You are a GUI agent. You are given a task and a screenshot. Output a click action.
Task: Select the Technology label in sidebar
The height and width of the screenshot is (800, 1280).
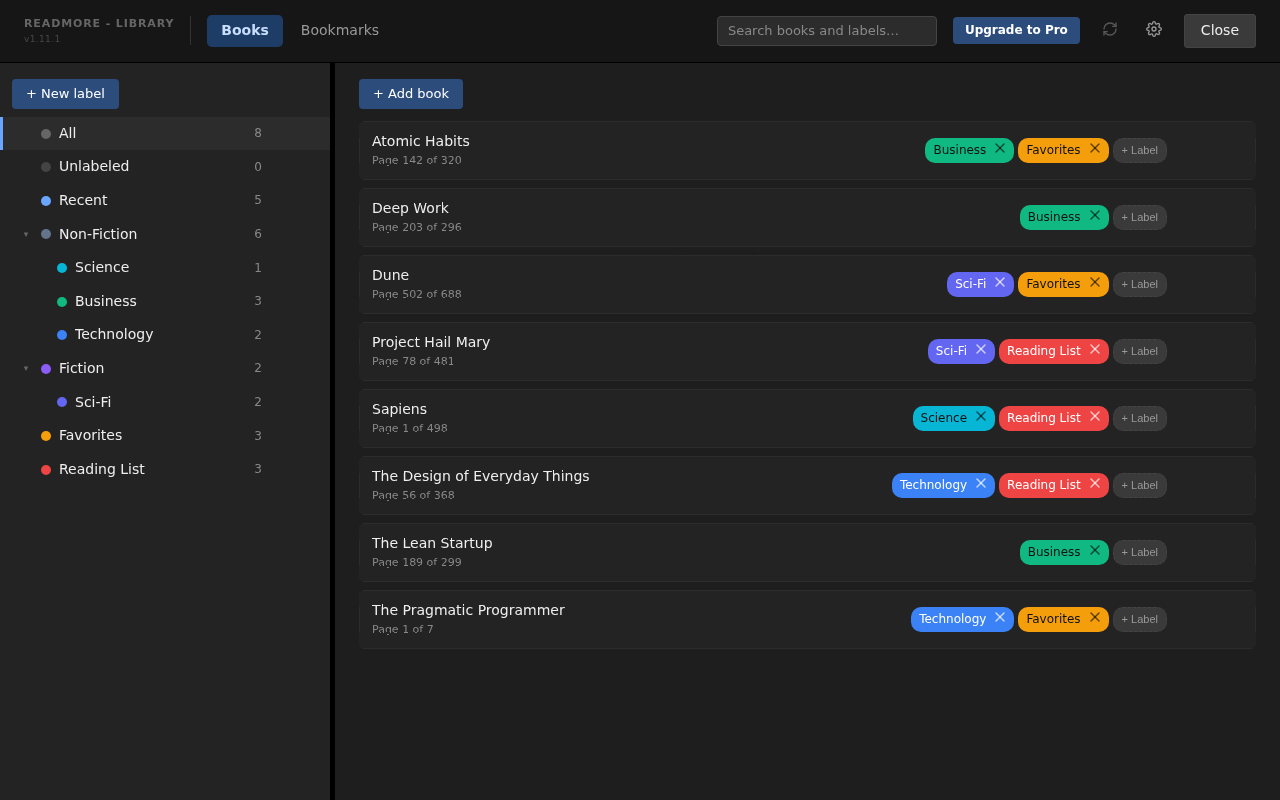pyautogui.click(x=165, y=334)
